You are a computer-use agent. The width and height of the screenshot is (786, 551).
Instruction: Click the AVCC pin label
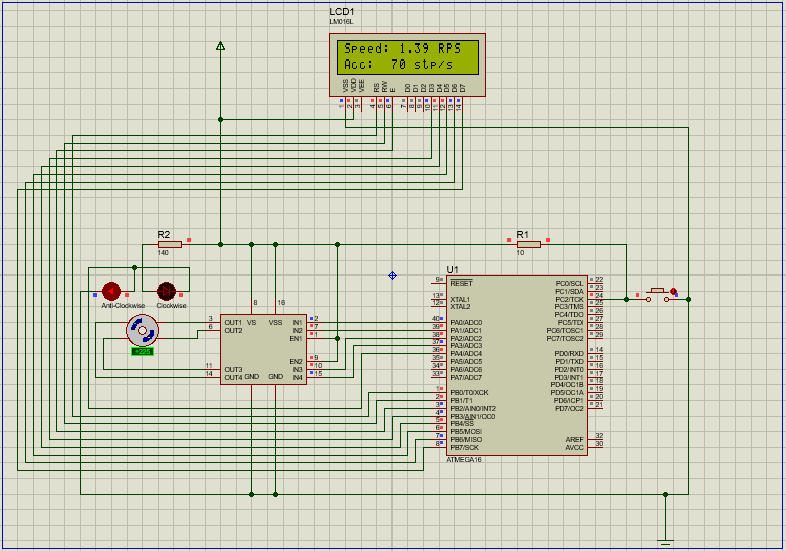(574, 448)
